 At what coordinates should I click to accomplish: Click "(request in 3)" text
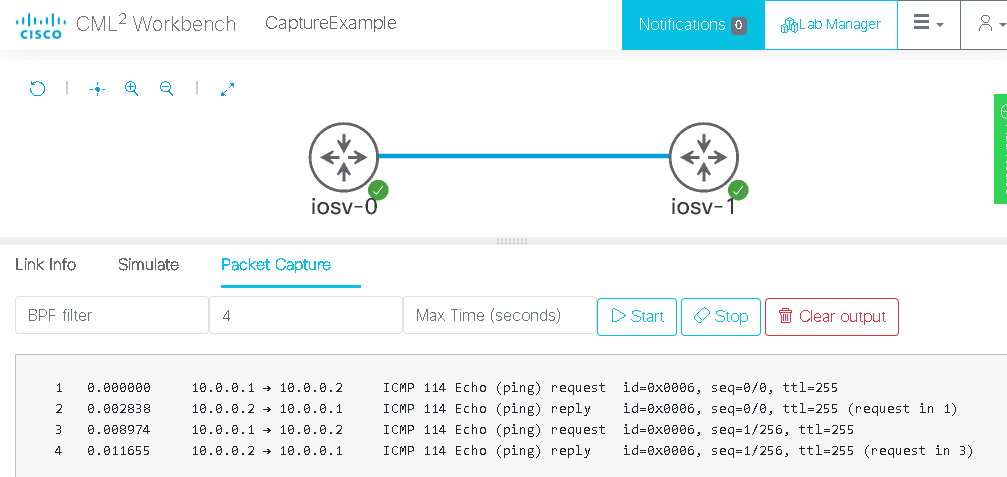pyautogui.click(x=917, y=451)
